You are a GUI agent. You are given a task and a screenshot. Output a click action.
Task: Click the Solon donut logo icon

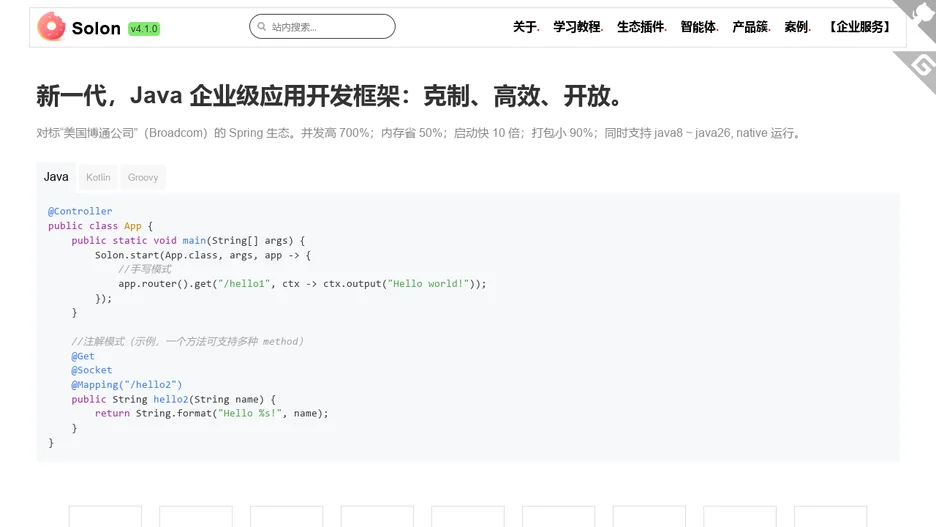(x=51, y=27)
